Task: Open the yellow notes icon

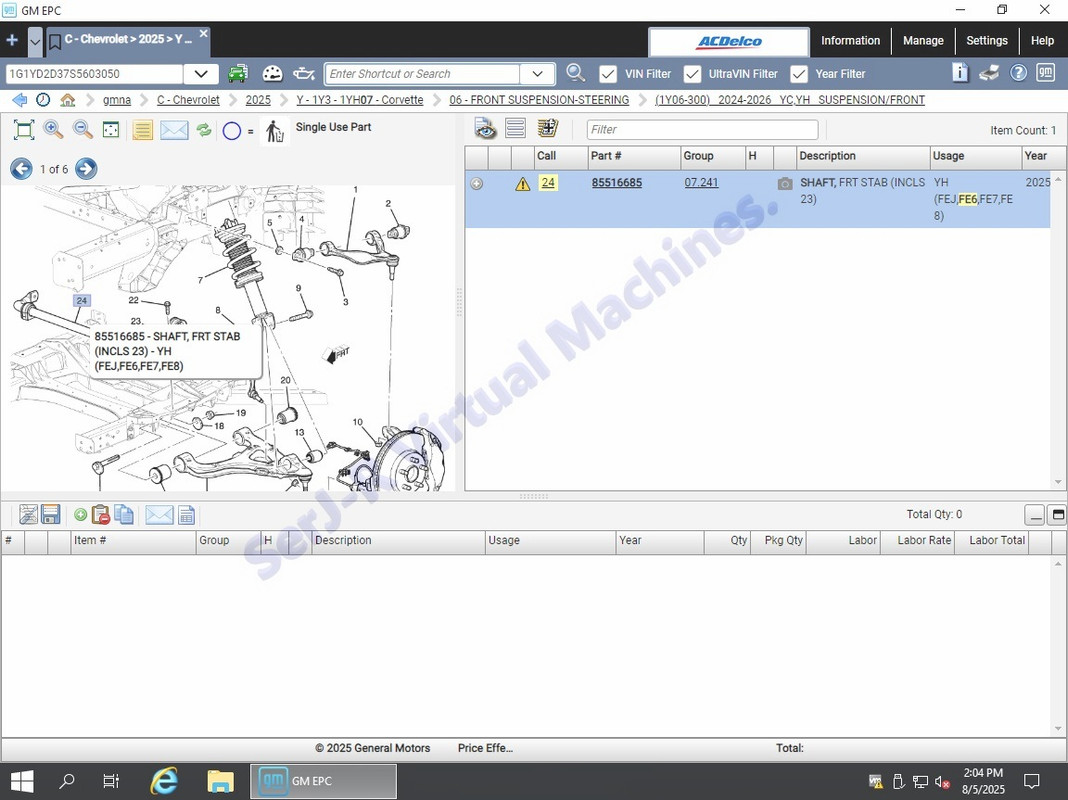Action: (142, 129)
